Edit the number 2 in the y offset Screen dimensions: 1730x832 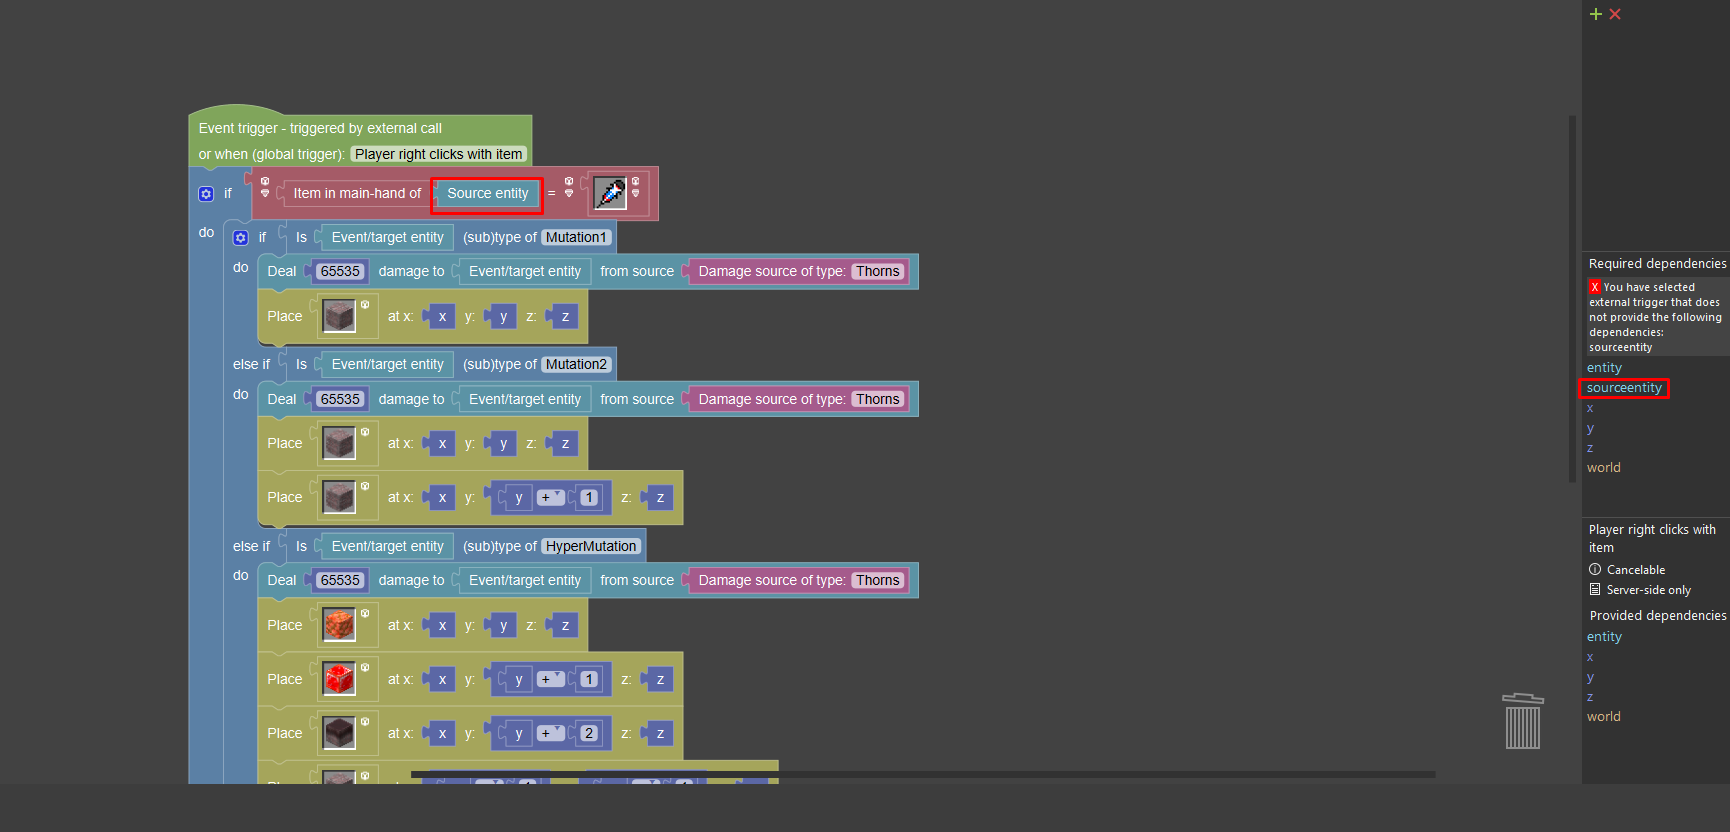(x=589, y=733)
